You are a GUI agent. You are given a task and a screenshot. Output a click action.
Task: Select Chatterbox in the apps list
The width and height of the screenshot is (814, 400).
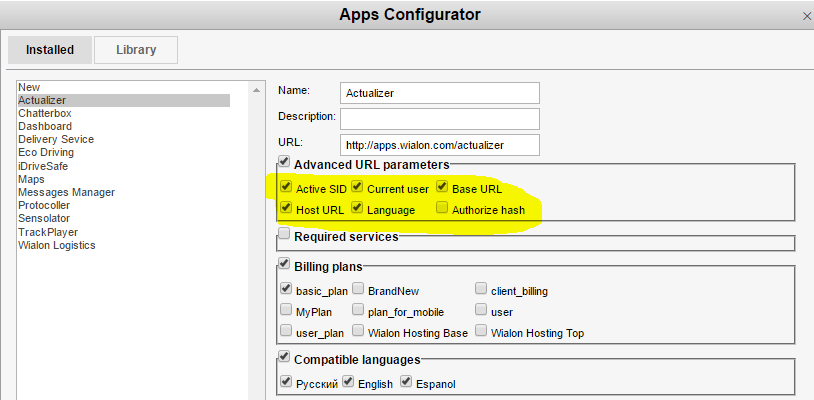click(x=45, y=114)
